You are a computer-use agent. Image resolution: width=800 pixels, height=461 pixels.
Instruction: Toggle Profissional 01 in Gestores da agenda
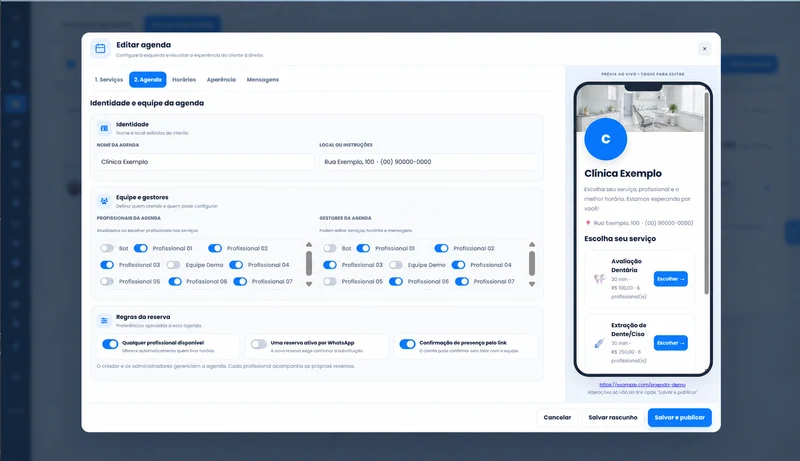pyautogui.click(x=363, y=248)
